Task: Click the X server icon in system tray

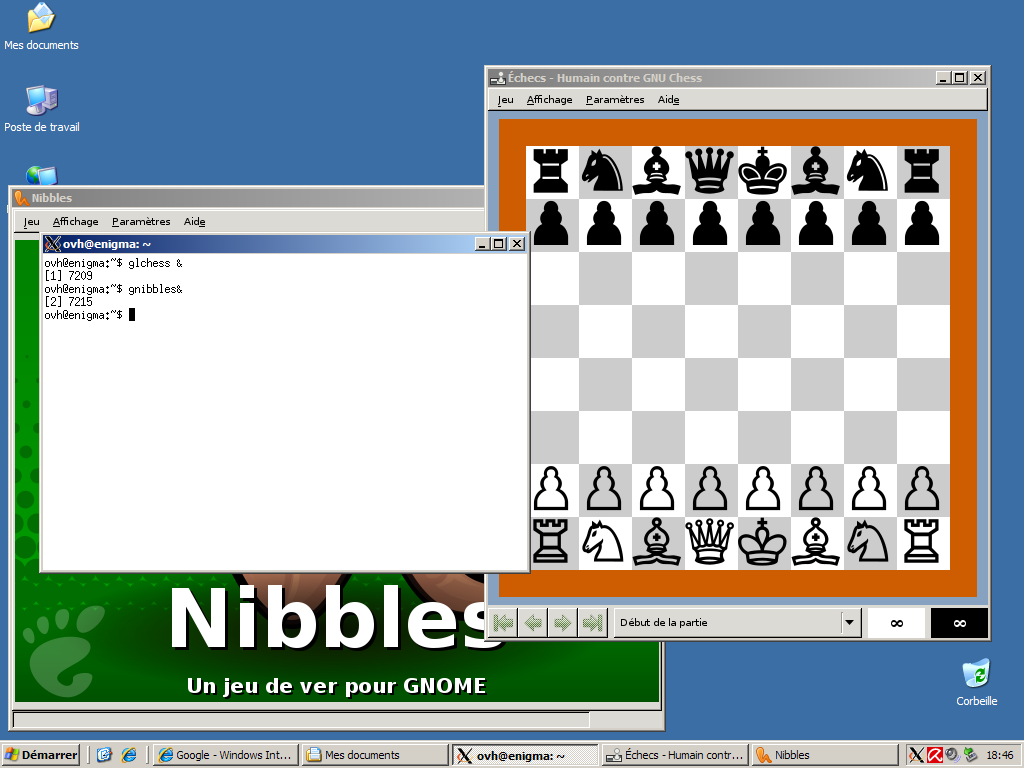Action: click(916, 755)
